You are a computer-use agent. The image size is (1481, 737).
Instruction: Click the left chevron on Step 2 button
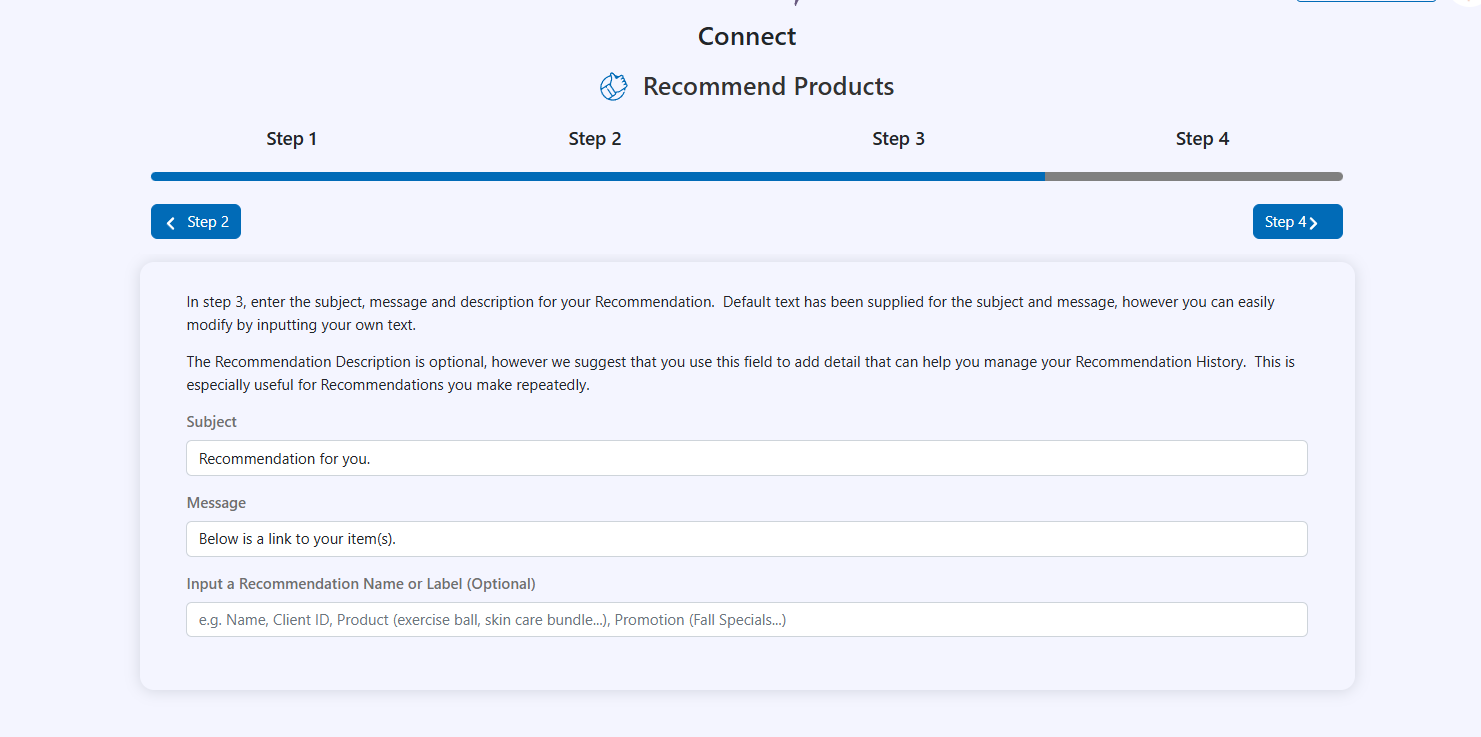[171, 223]
